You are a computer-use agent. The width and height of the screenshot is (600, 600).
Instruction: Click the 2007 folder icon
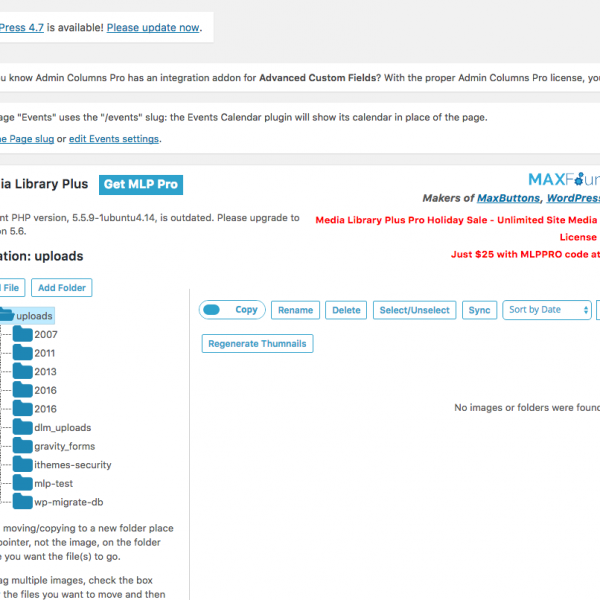click(23, 334)
